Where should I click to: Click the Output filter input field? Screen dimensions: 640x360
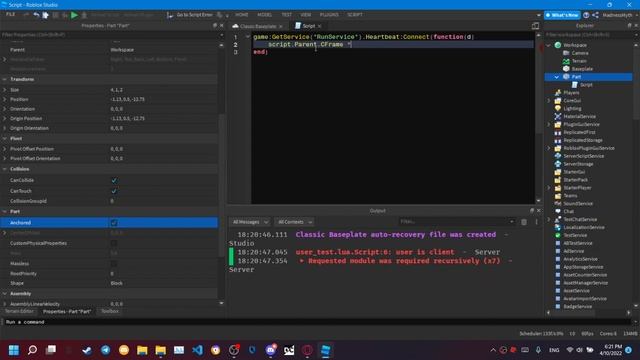[x=456, y=222]
